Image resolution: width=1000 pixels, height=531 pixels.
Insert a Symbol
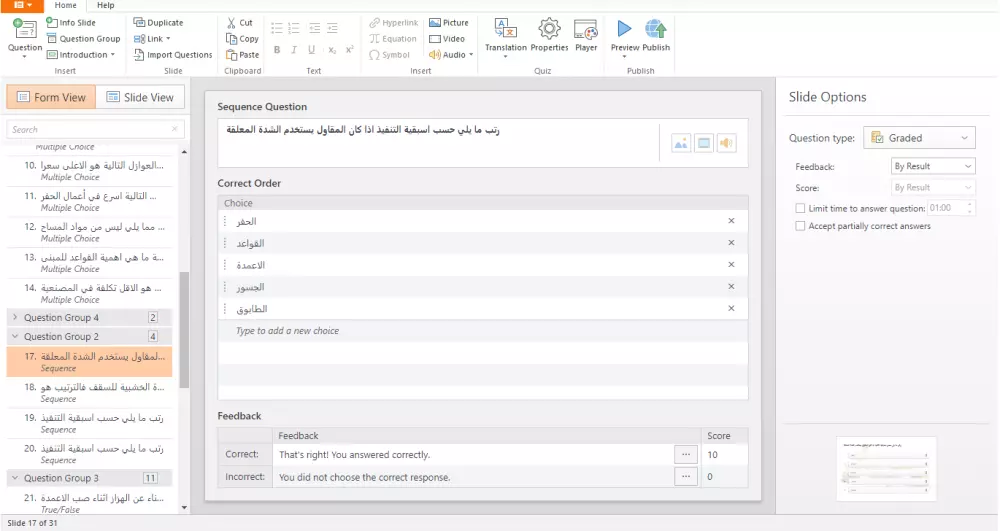point(389,55)
